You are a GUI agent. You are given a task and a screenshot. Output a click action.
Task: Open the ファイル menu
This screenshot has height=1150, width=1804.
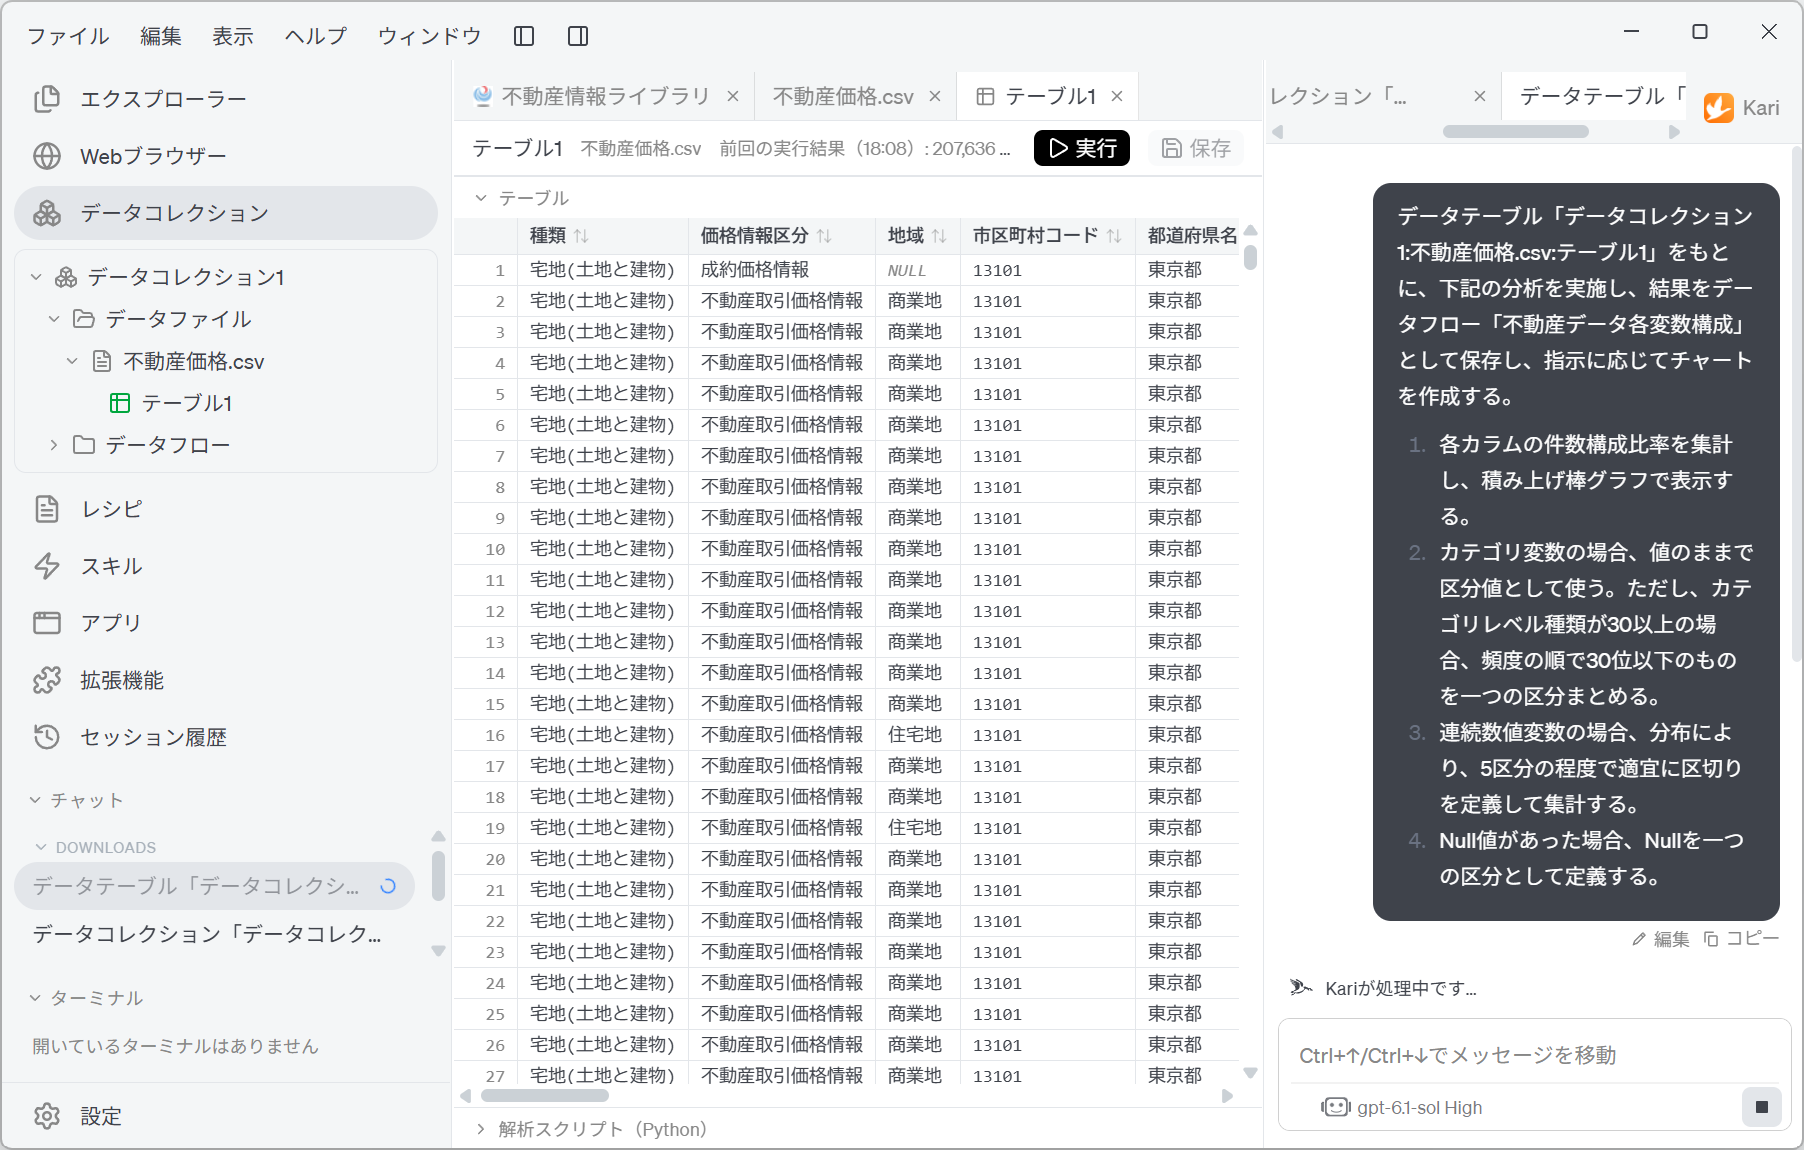pyautogui.click(x=68, y=36)
